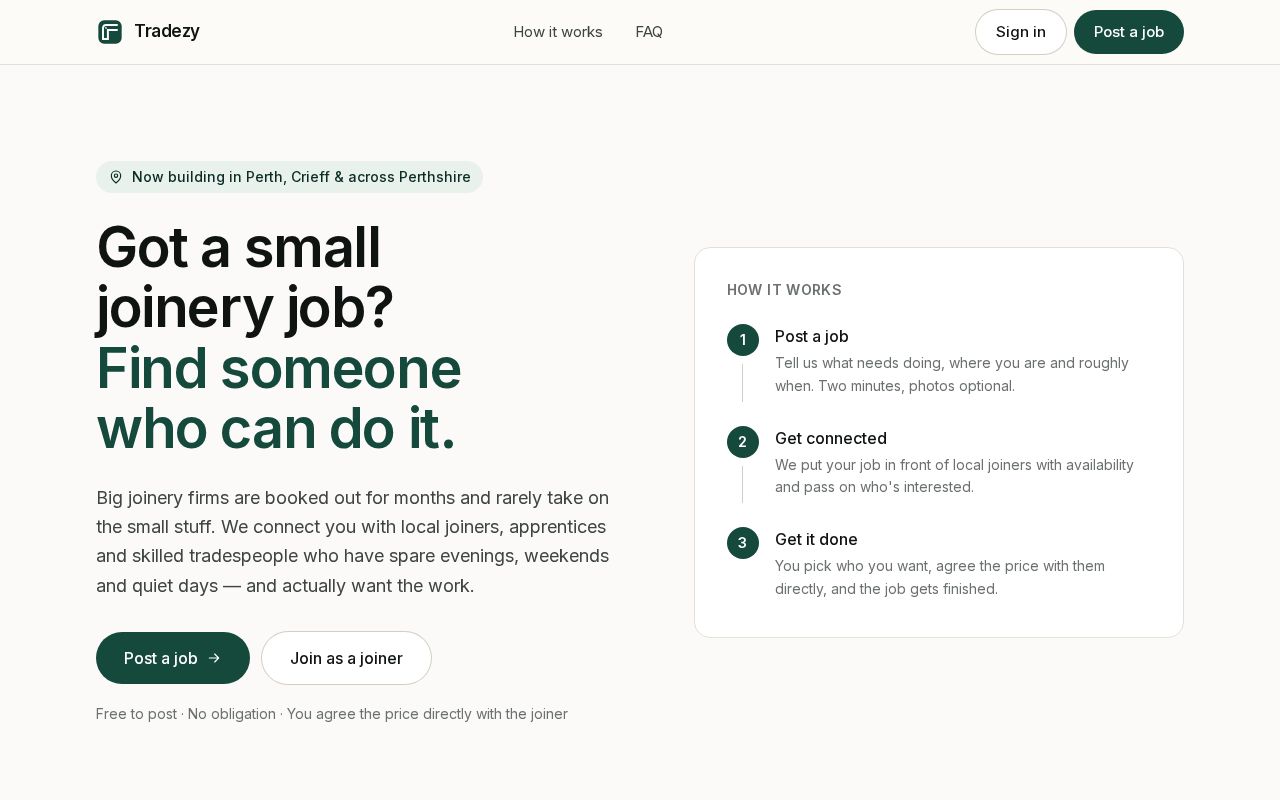Click the Tradezy logo icon
Viewport: 1280px width, 800px height.
[x=110, y=32]
